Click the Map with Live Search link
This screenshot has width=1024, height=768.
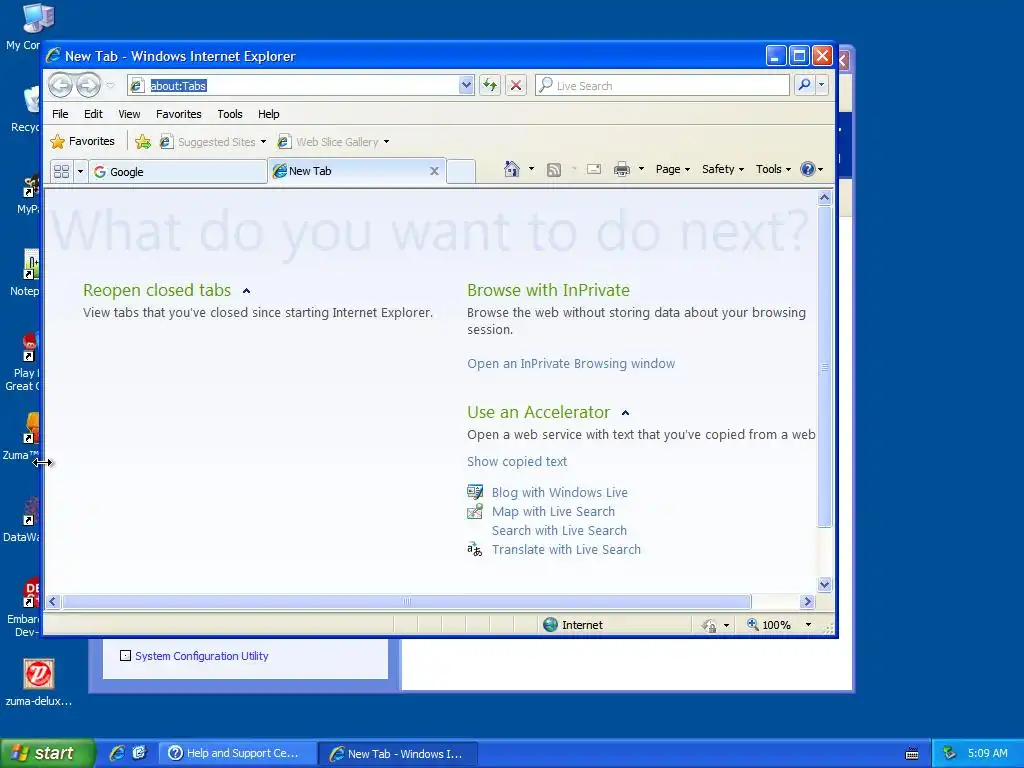(x=553, y=511)
